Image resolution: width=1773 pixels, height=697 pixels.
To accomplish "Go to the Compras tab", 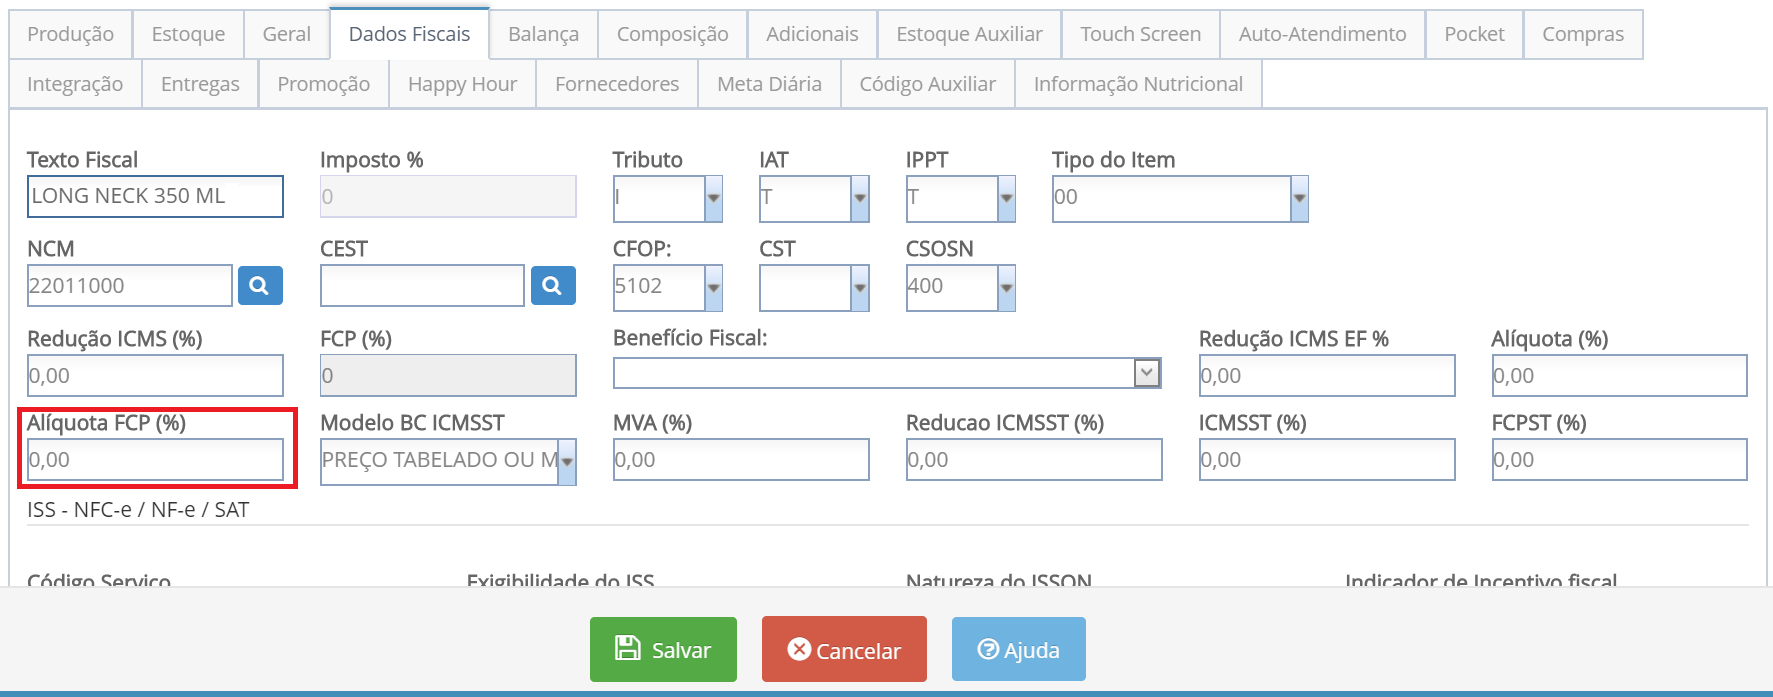I will pyautogui.click(x=1583, y=34).
